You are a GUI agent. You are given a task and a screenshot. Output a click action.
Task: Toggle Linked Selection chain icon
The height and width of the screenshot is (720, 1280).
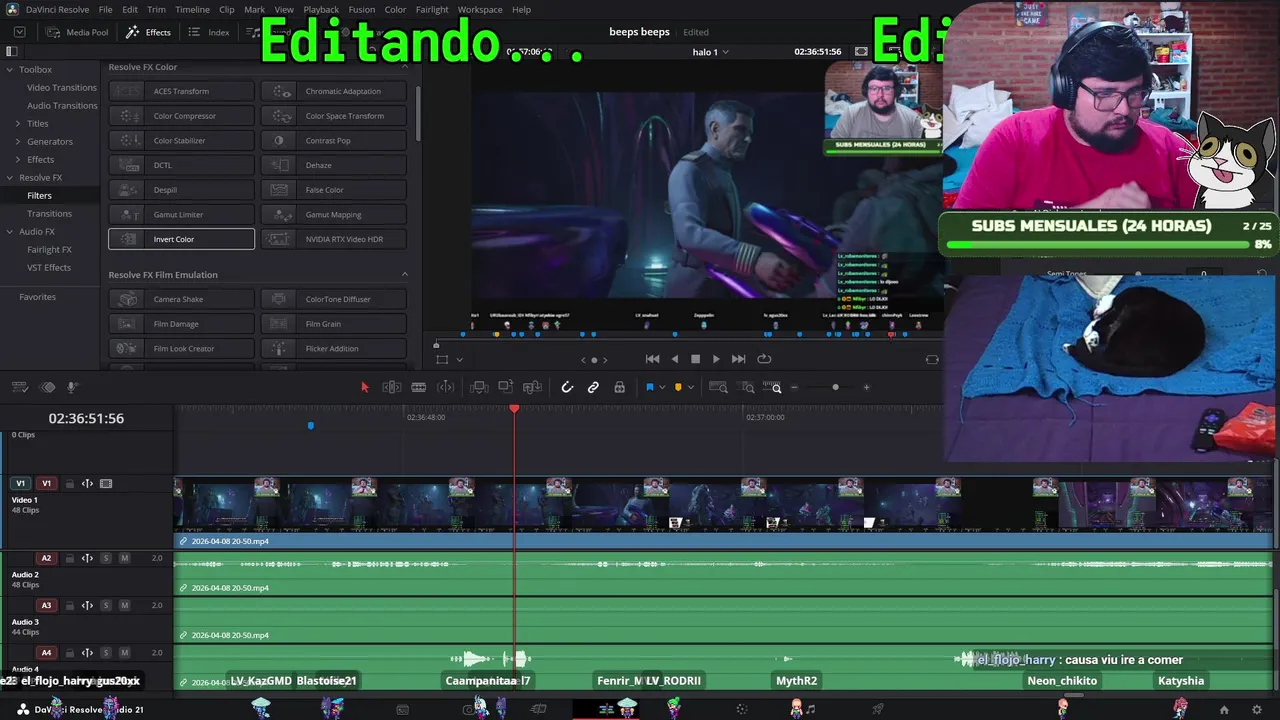point(593,387)
